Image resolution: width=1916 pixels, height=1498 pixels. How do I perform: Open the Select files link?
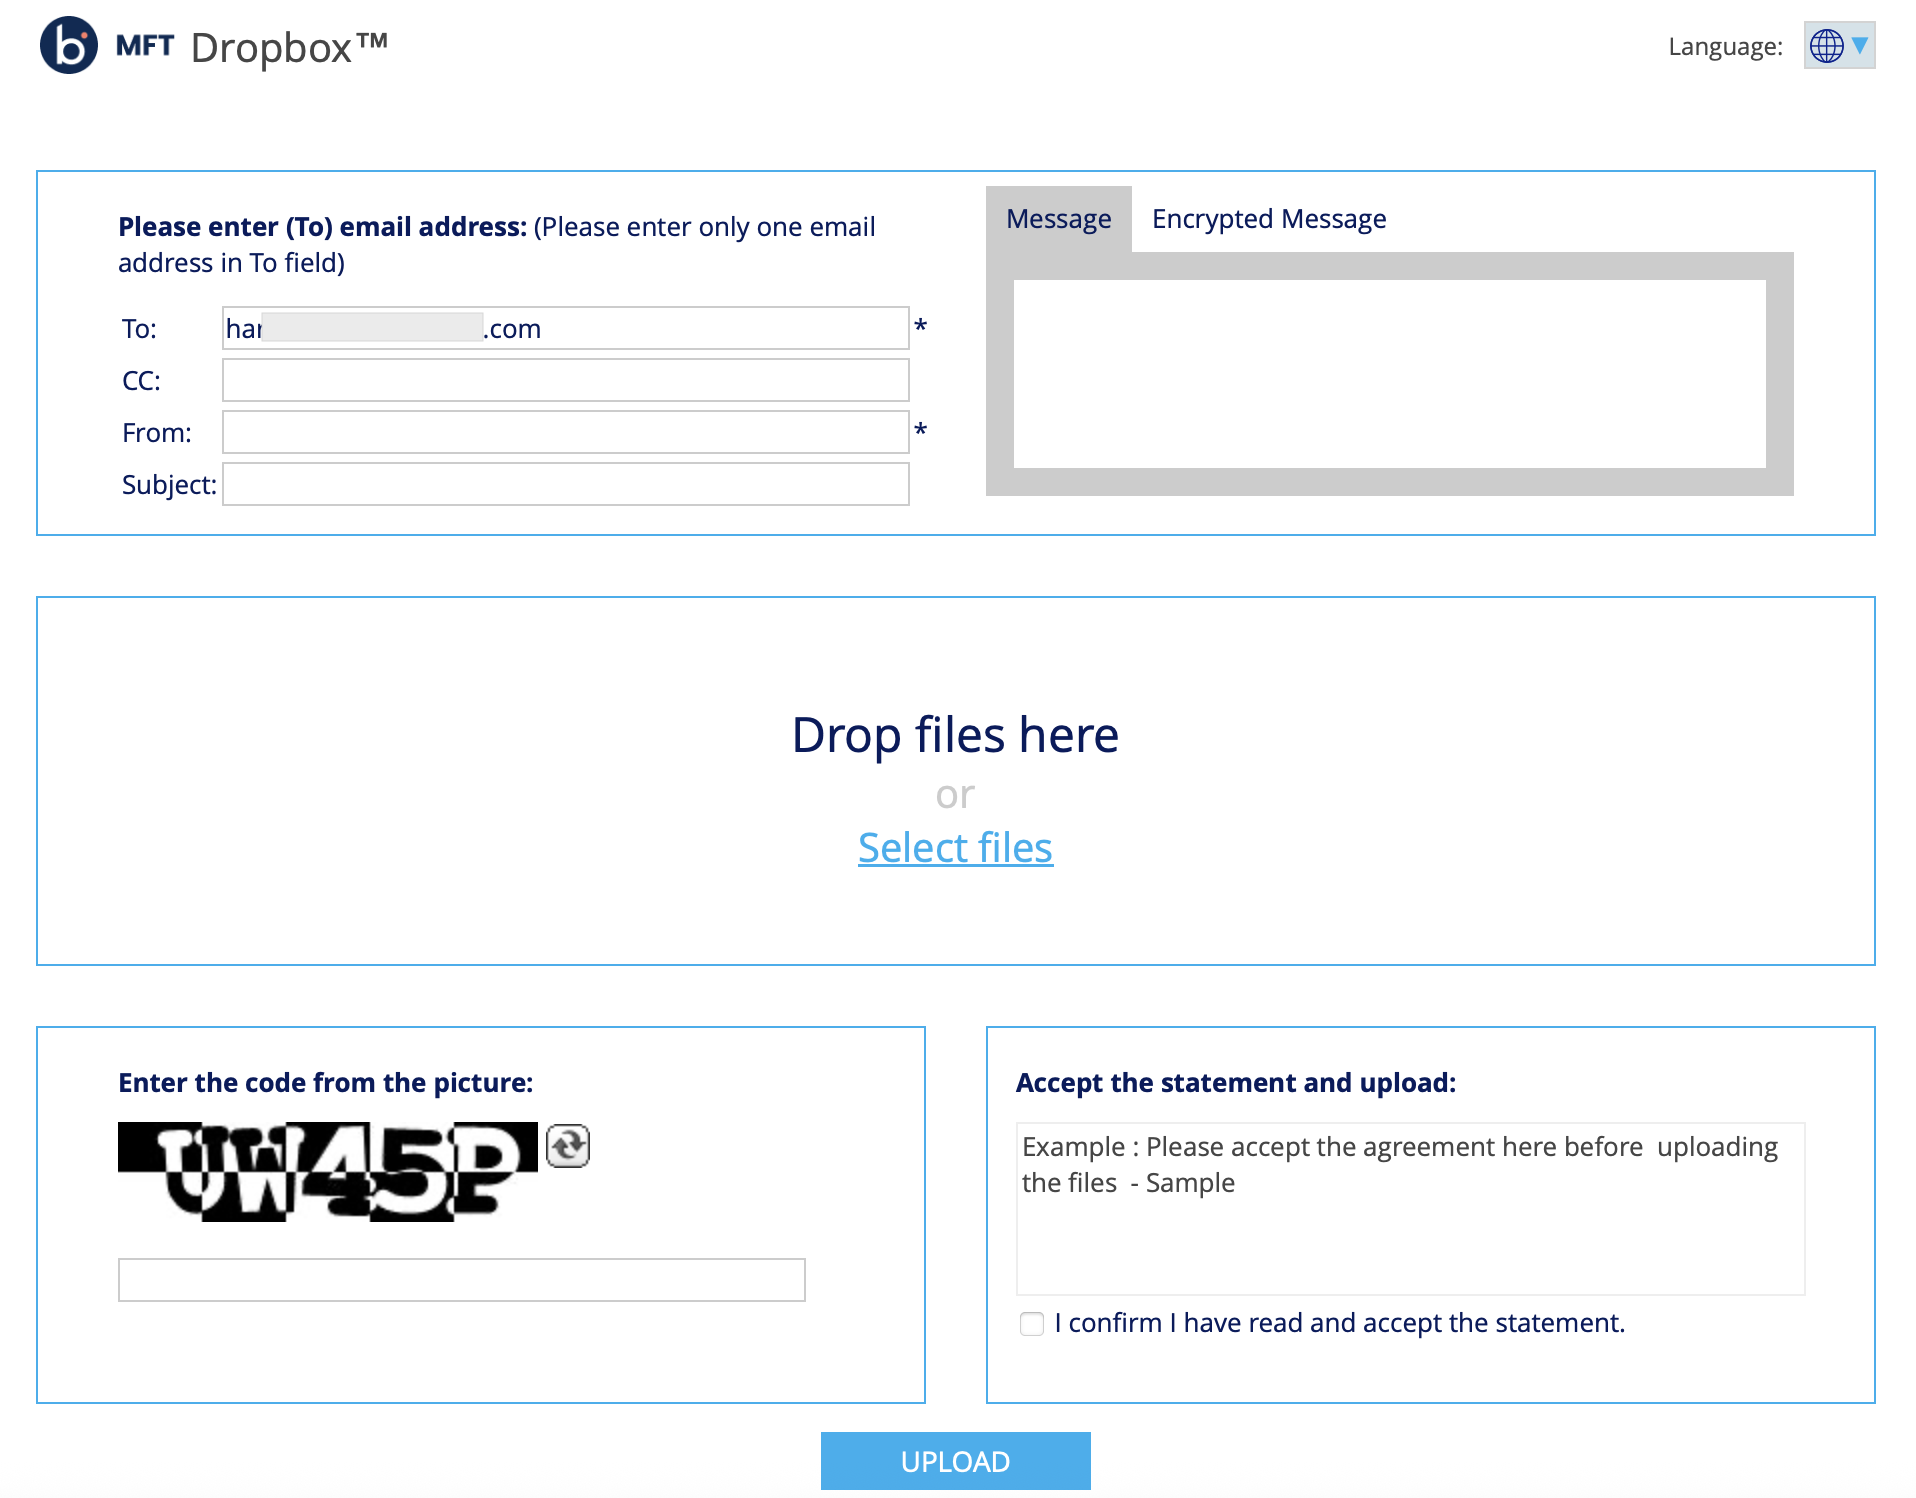click(954, 847)
